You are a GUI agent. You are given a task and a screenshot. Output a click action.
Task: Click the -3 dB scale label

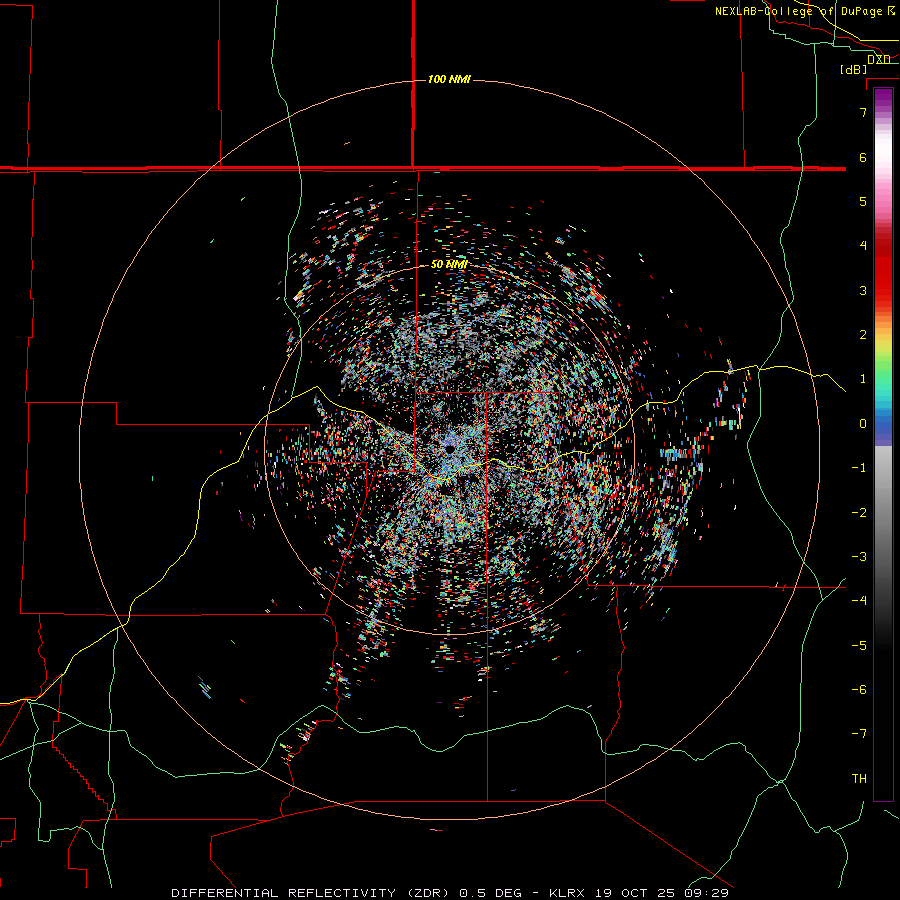click(x=859, y=557)
